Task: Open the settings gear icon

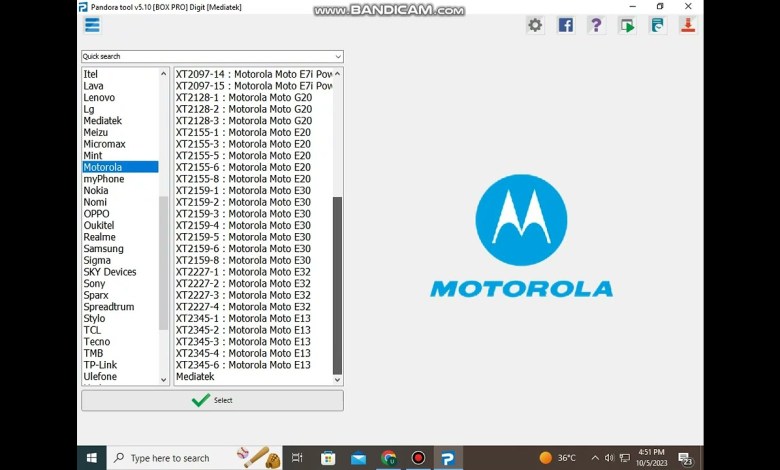Action: click(535, 25)
